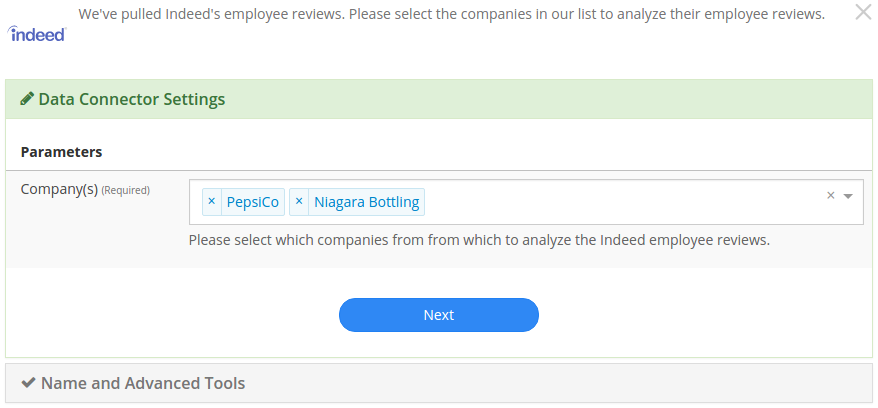Viewport: 878px width, 408px height.
Task: Click the checkmark icon beside Name and Advanced Tools
Action: (x=28, y=383)
